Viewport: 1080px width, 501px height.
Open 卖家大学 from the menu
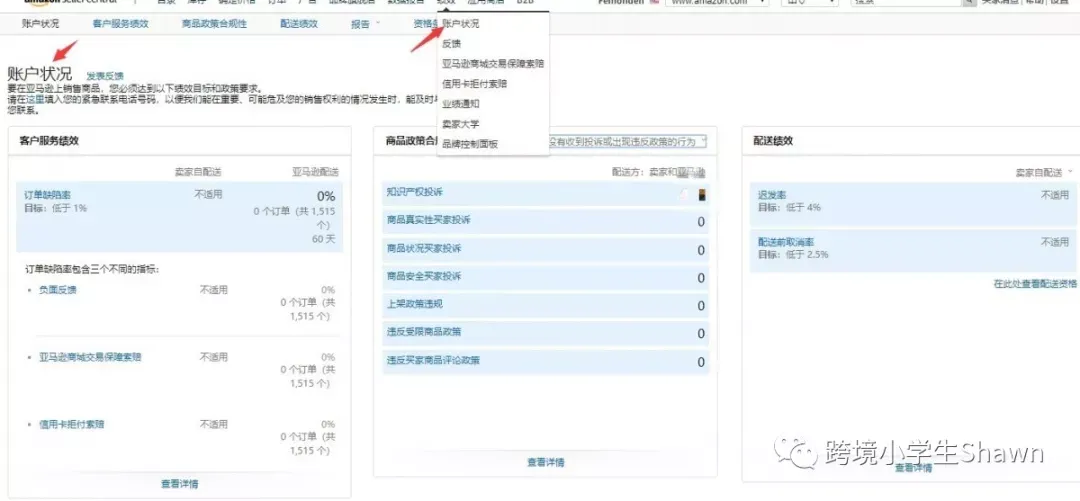(x=461, y=124)
